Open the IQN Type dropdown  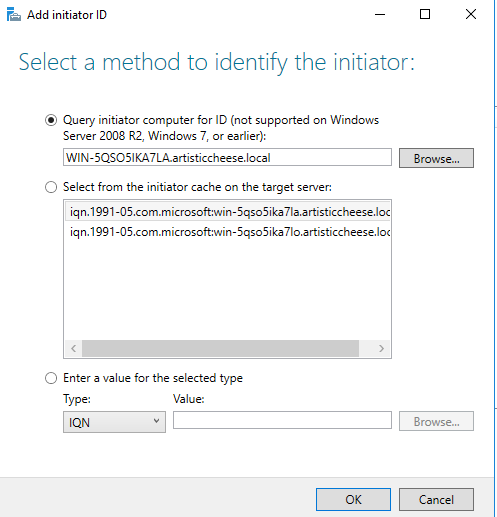[114, 422]
